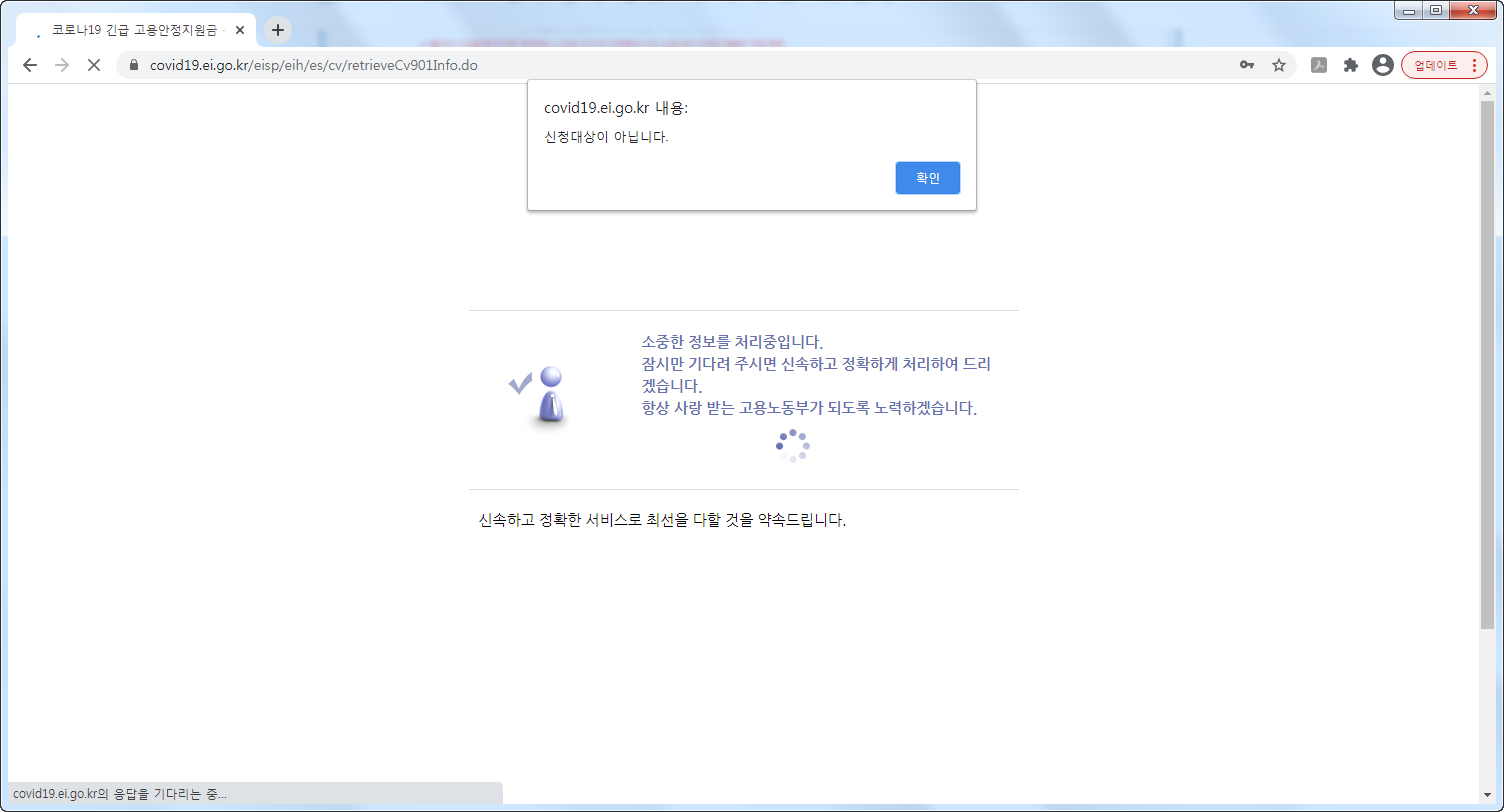This screenshot has width=1504, height=812.
Task: Stop loading the page with X icon
Action: (94, 65)
